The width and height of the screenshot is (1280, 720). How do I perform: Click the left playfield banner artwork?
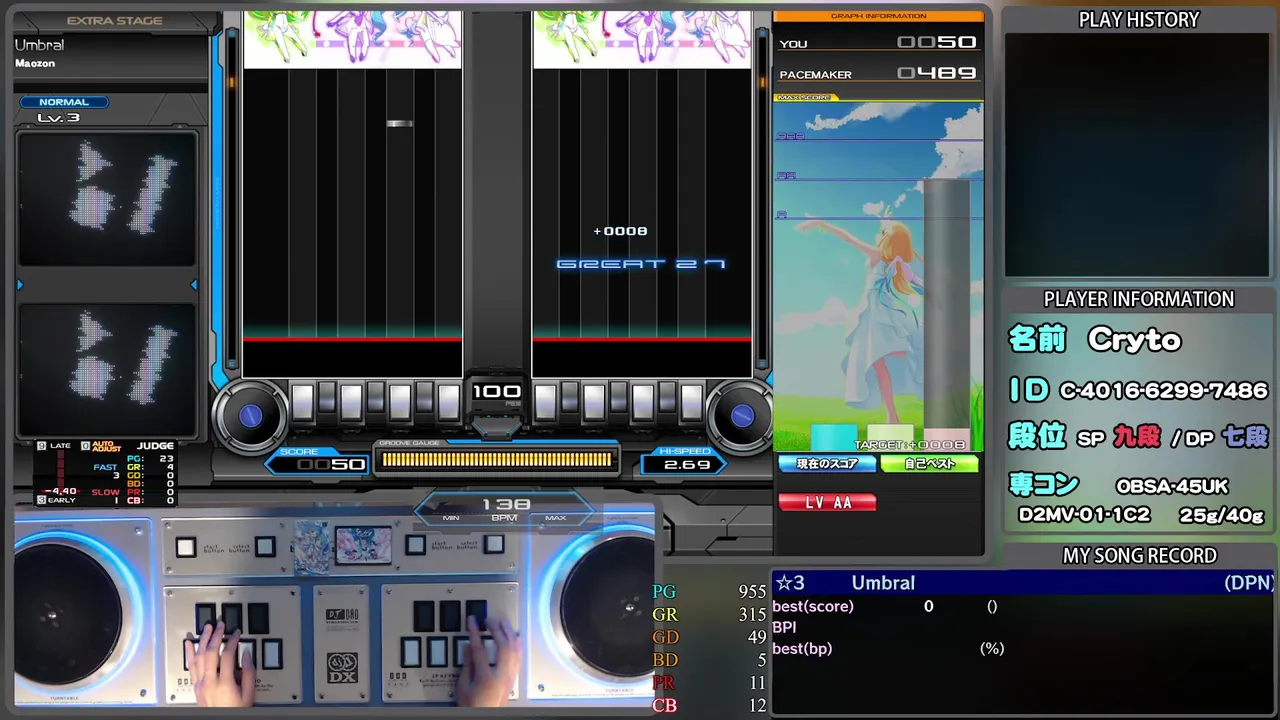coord(353,39)
